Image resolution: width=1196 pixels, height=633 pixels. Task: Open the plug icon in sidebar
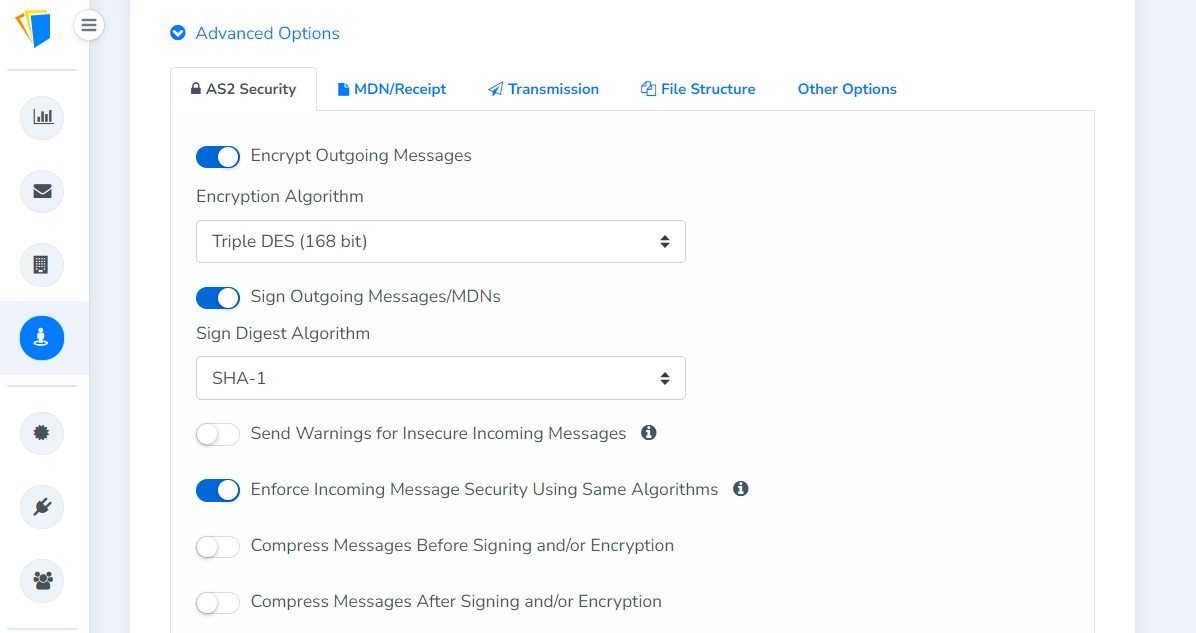(x=42, y=507)
